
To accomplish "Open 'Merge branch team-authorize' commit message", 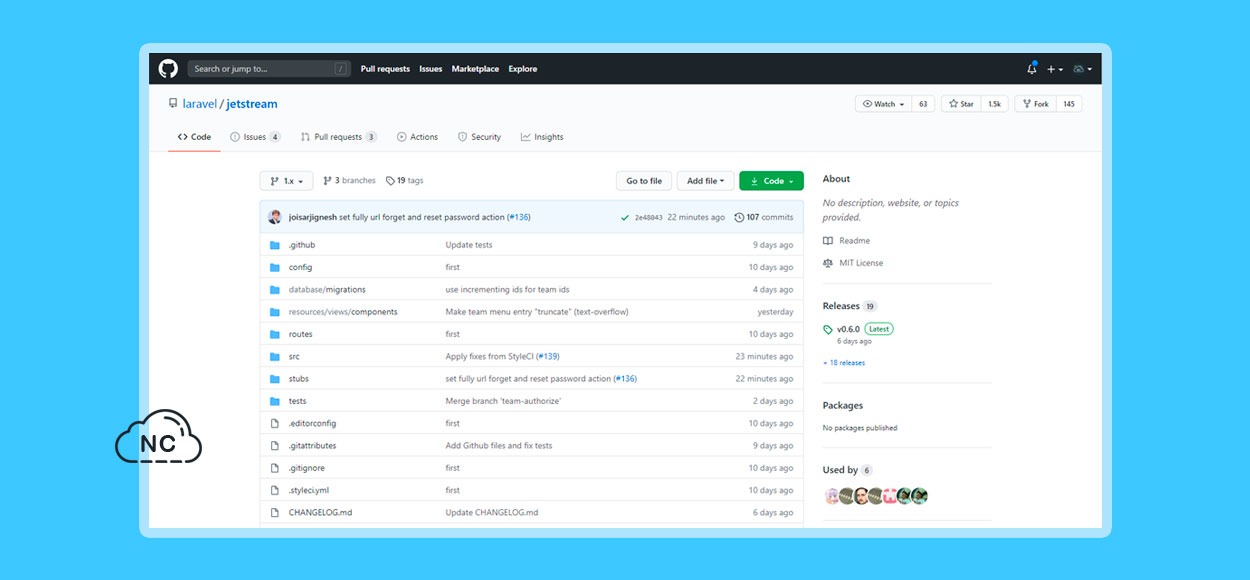I will (503, 401).
